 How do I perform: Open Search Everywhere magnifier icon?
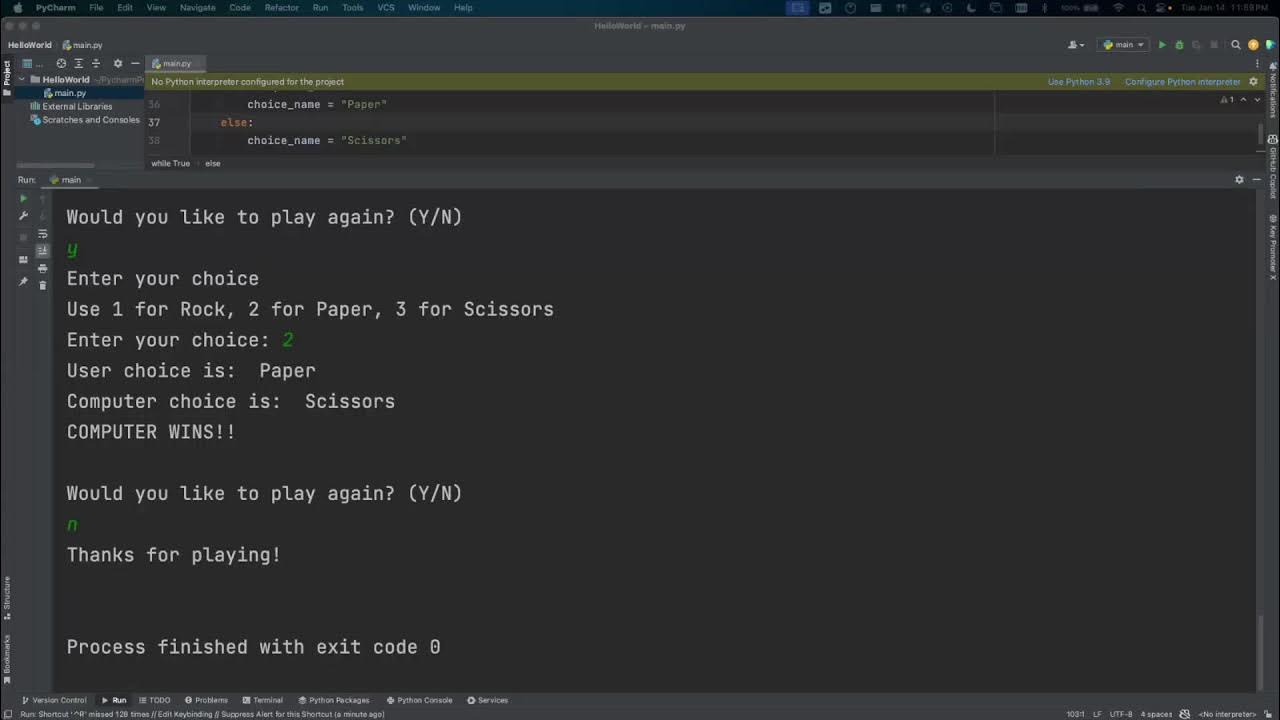click(x=1236, y=45)
